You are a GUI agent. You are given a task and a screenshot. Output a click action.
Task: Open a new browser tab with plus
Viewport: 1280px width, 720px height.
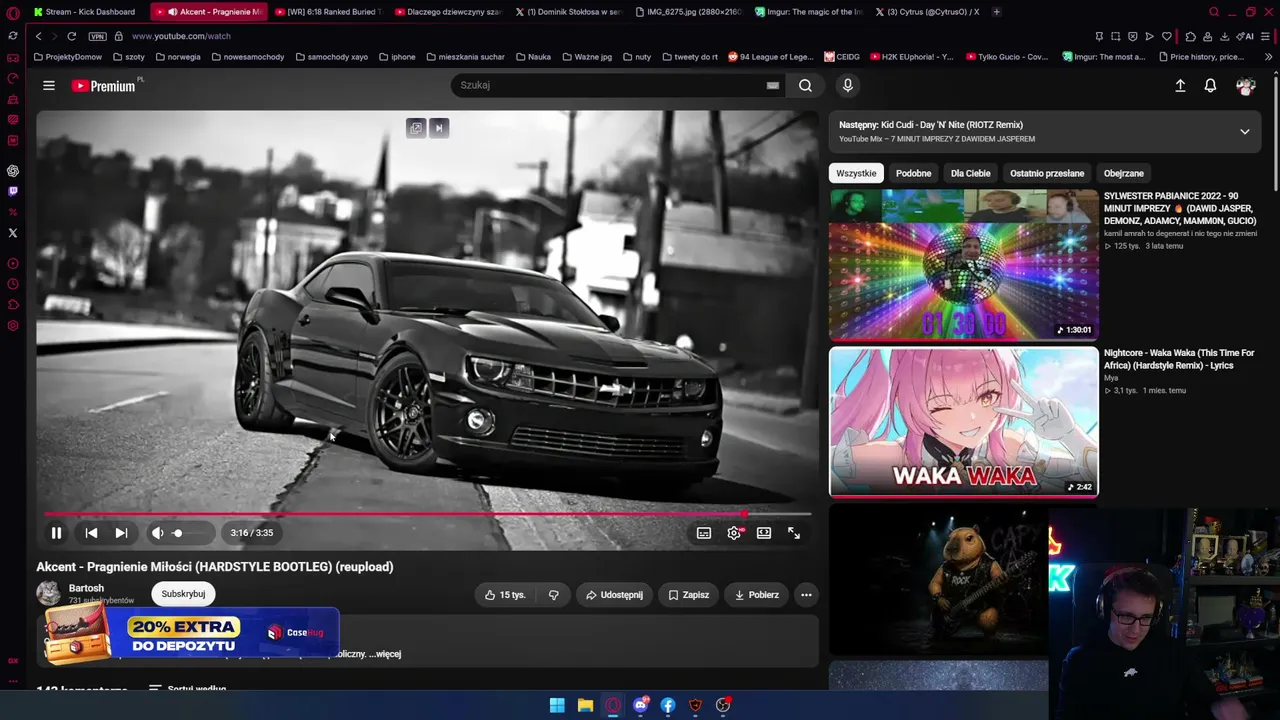(x=997, y=12)
